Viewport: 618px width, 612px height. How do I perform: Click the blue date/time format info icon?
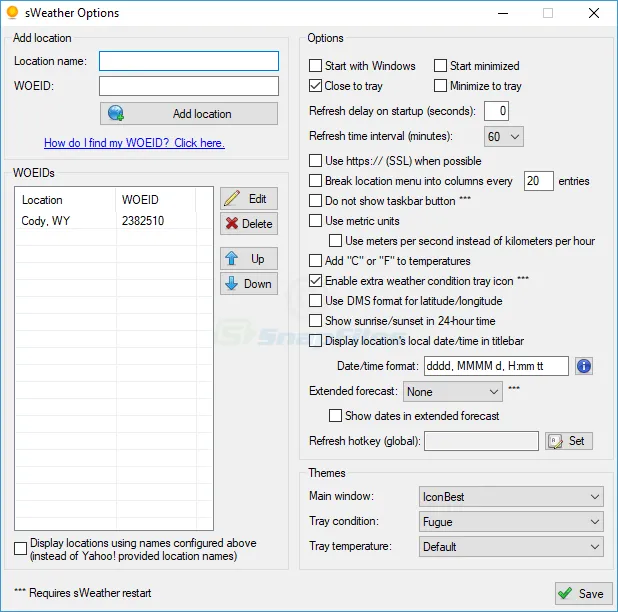click(584, 366)
